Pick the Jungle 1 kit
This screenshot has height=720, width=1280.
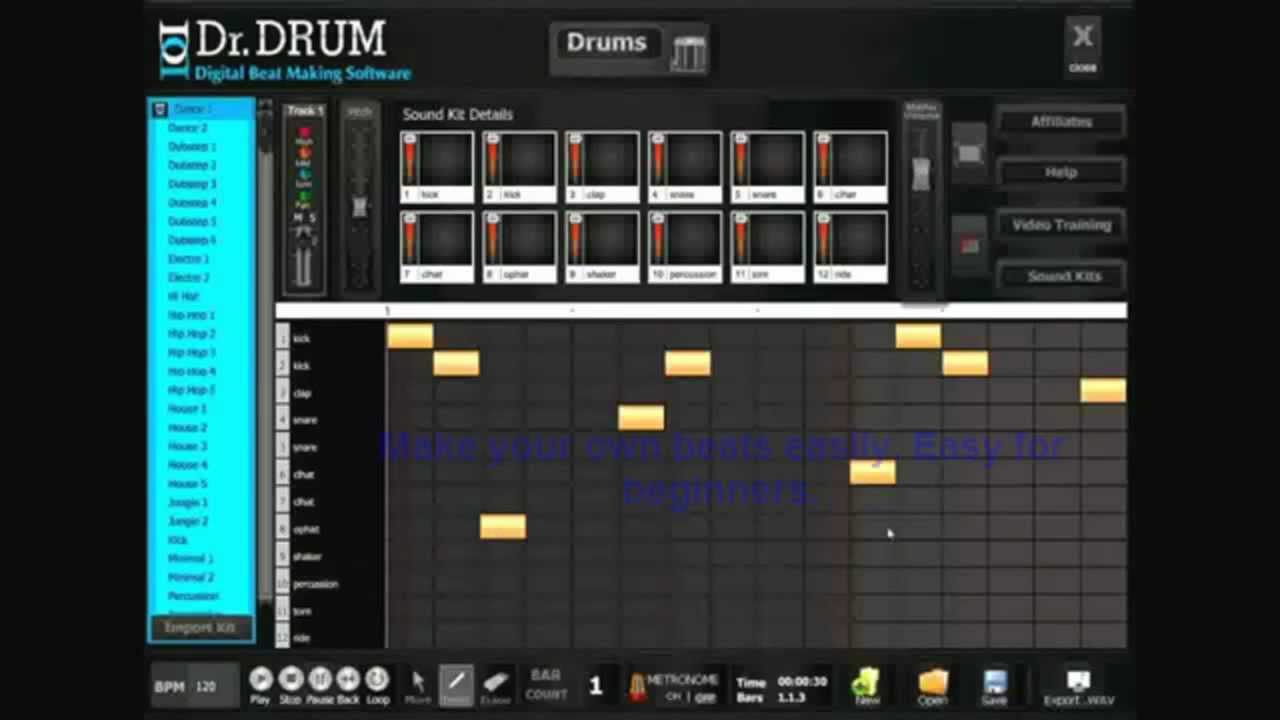coord(188,503)
